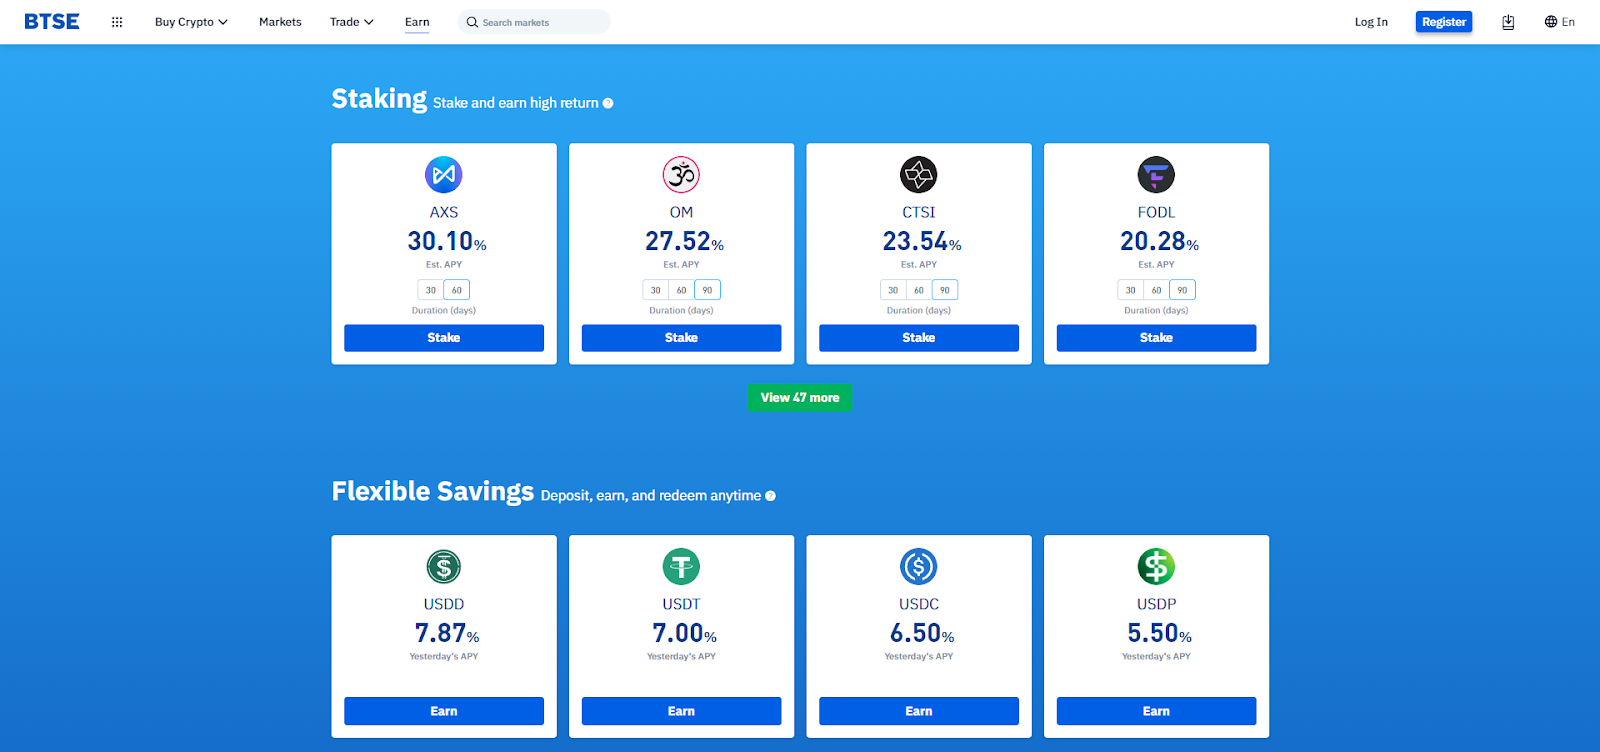The image size is (1600, 752).
Task: Click the OM 27.52% APY value
Action: pyautogui.click(x=684, y=241)
